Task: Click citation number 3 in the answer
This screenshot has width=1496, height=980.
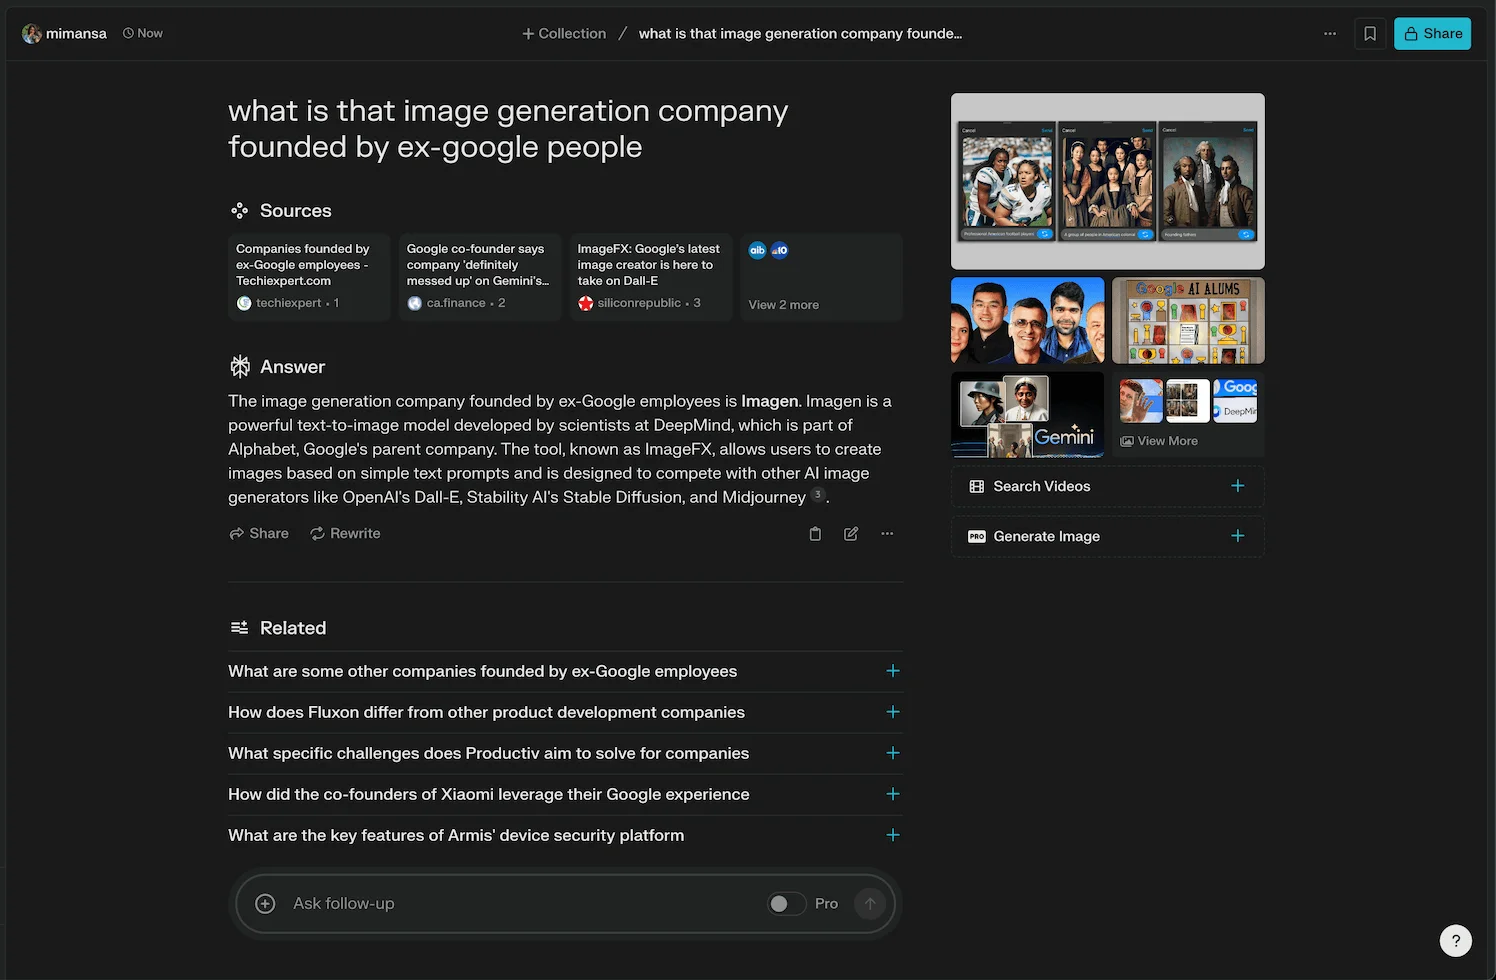Action: (817, 493)
